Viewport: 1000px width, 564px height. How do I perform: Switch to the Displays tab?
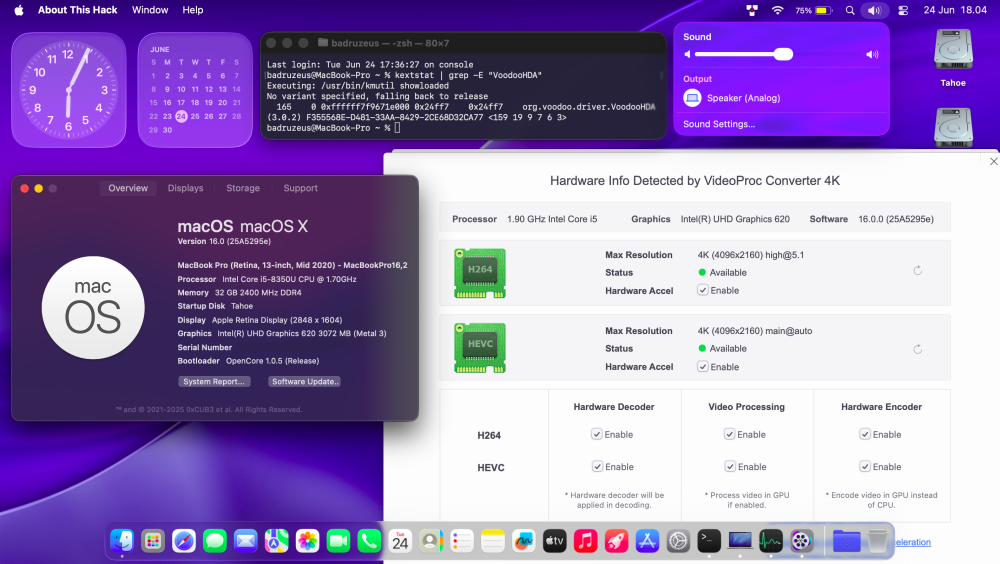click(x=186, y=188)
